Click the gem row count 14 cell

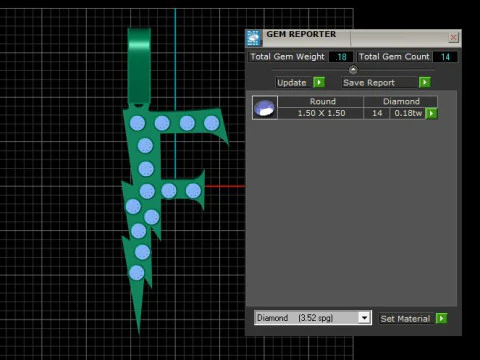tap(377, 113)
